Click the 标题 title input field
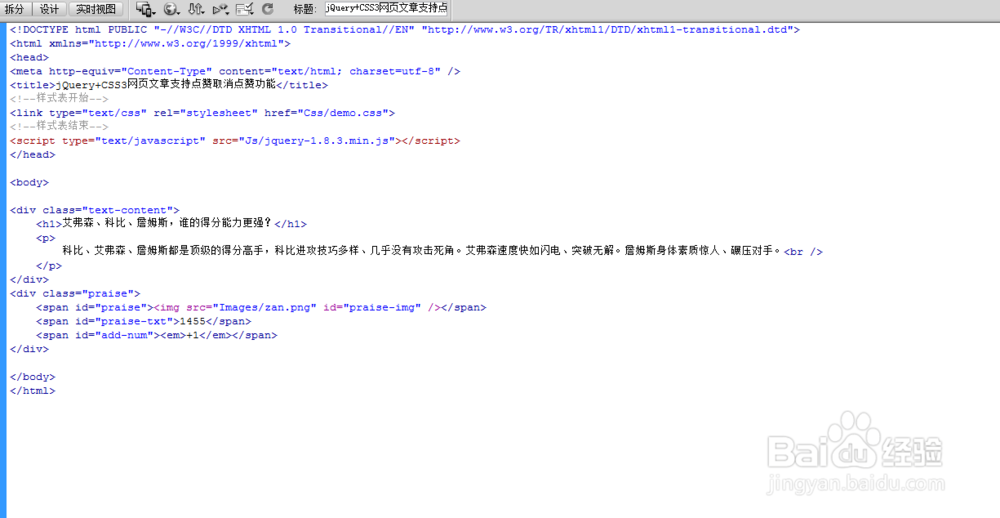Image resolution: width=1000 pixels, height=518 pixels. (386, 9)
